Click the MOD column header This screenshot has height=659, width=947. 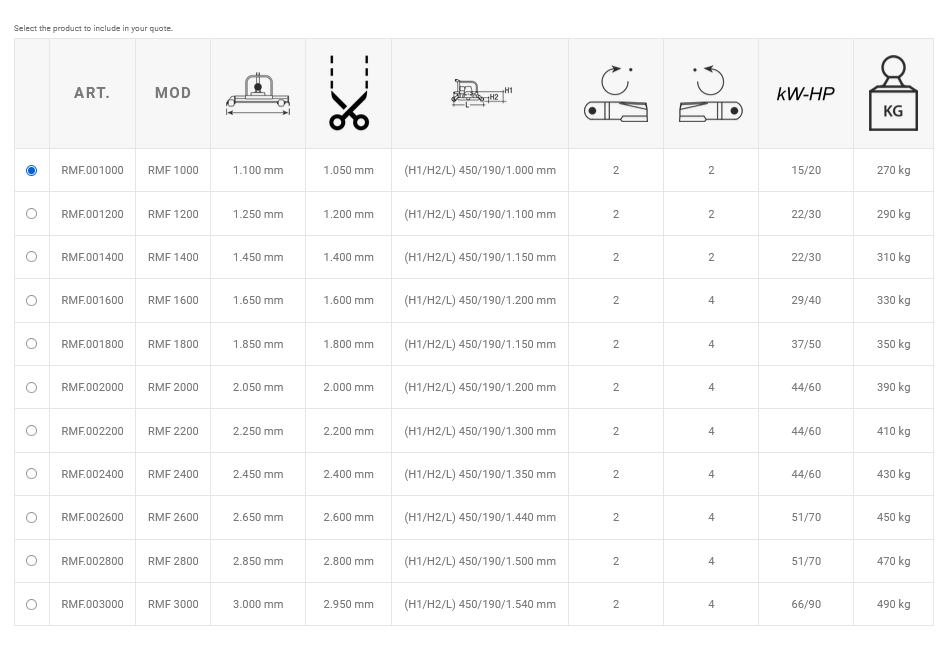pos(173,93)
